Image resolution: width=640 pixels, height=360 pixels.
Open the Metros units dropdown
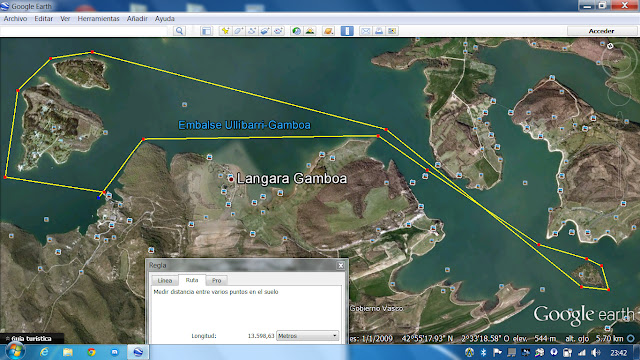(x=308, y=336)
